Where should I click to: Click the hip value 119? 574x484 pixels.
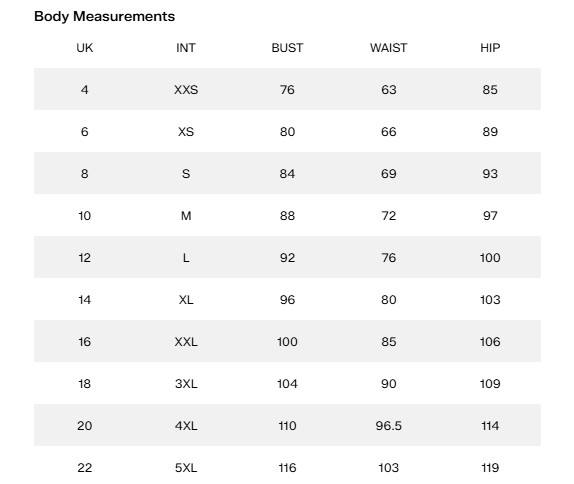tap(490, 468)
